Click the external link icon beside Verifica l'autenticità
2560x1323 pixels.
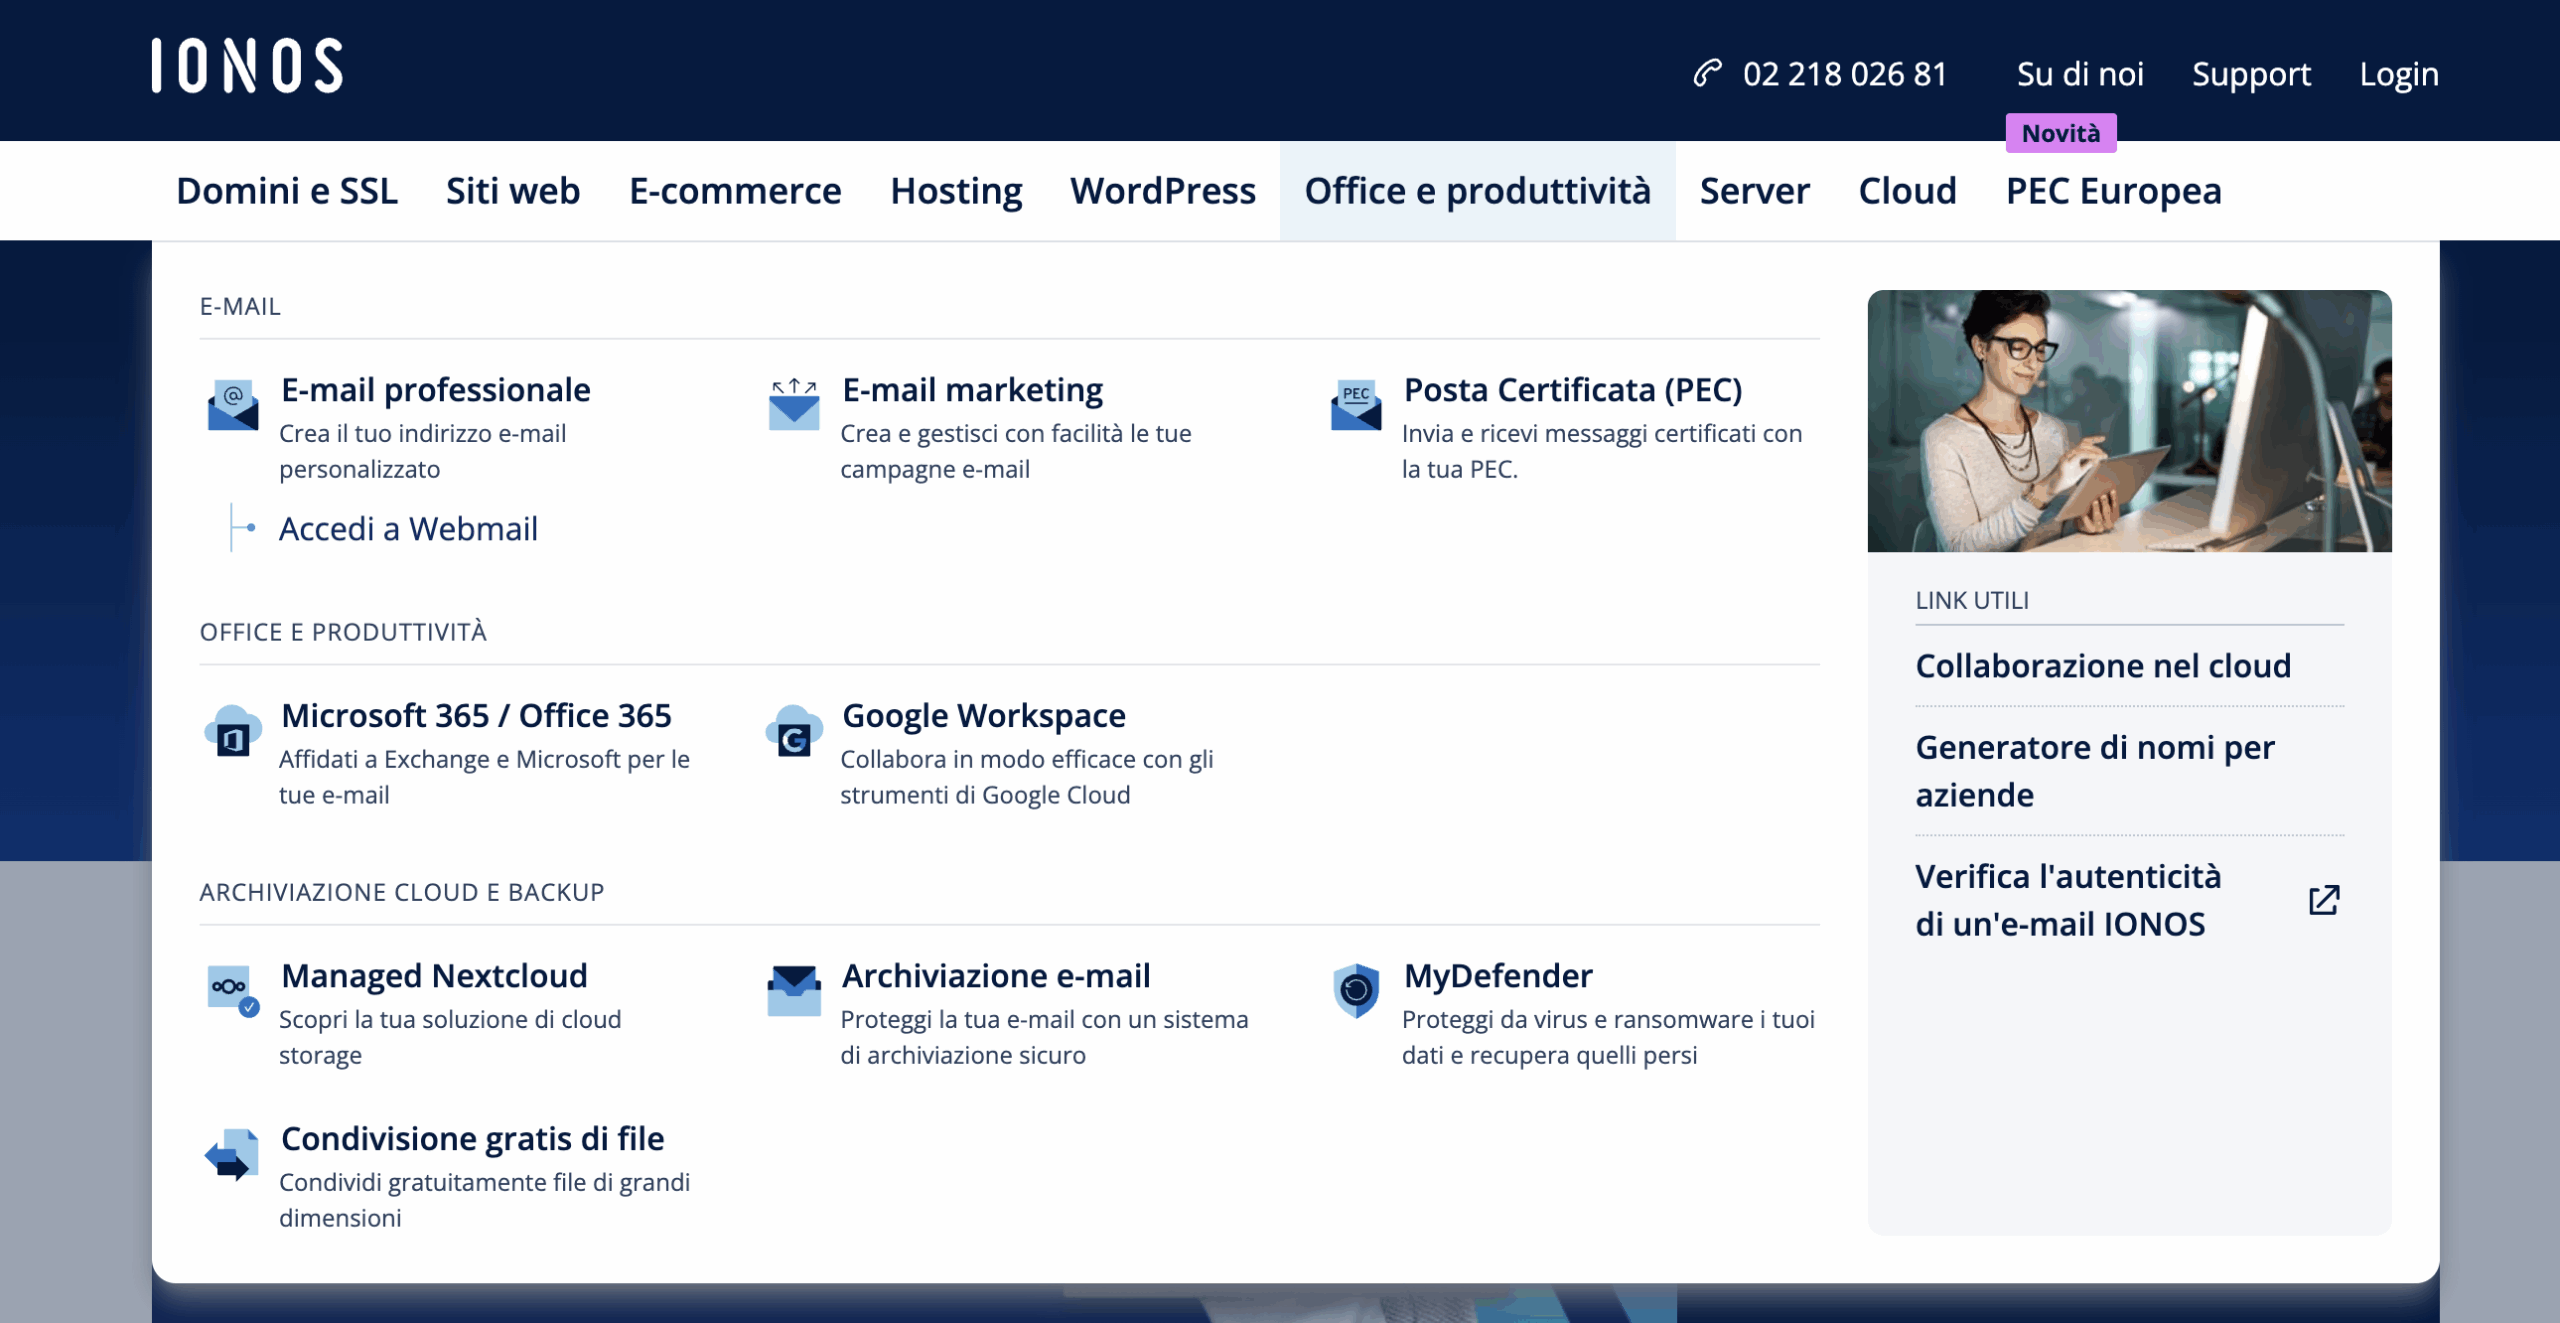[2324, 900]
